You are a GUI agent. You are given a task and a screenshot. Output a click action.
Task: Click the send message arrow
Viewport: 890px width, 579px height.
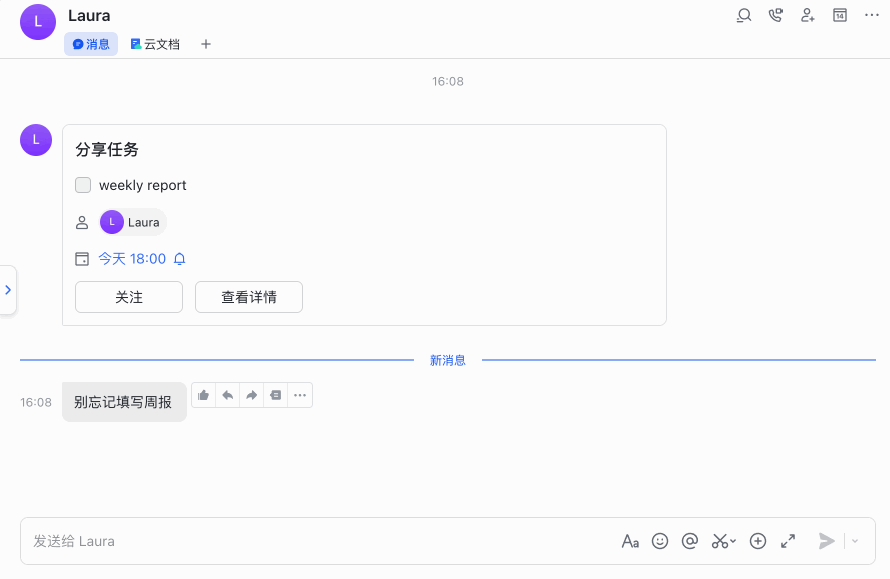(826, 541)
